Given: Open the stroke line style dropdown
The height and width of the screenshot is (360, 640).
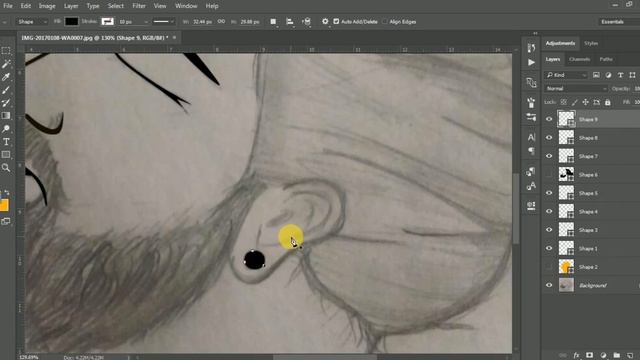Looking at the screenshot, I should [x=163, y=22].
